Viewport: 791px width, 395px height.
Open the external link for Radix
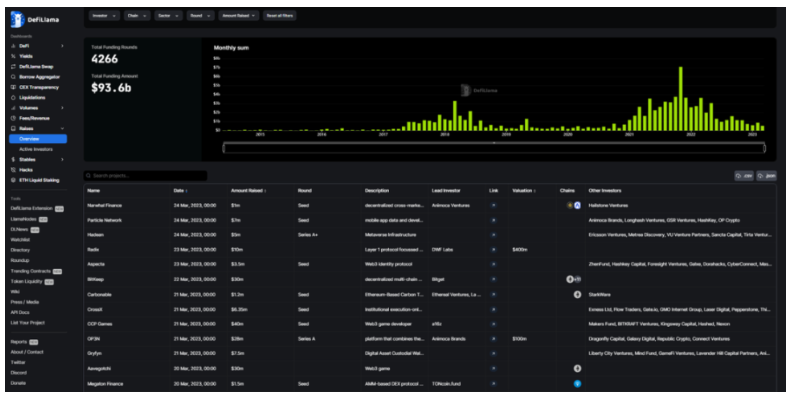493,250
